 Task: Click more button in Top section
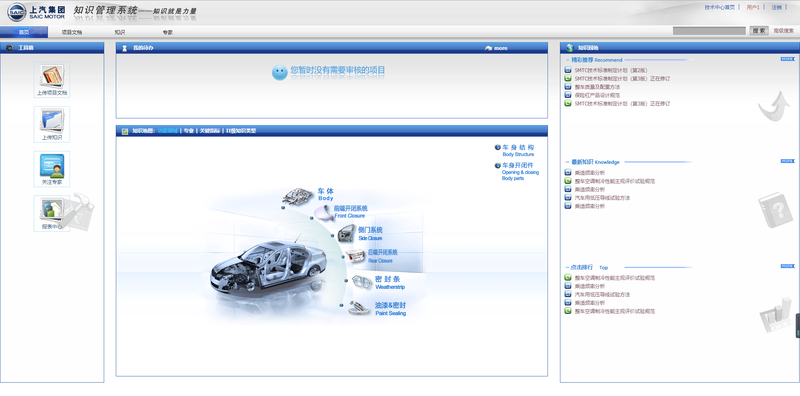(x=787, y=266)
